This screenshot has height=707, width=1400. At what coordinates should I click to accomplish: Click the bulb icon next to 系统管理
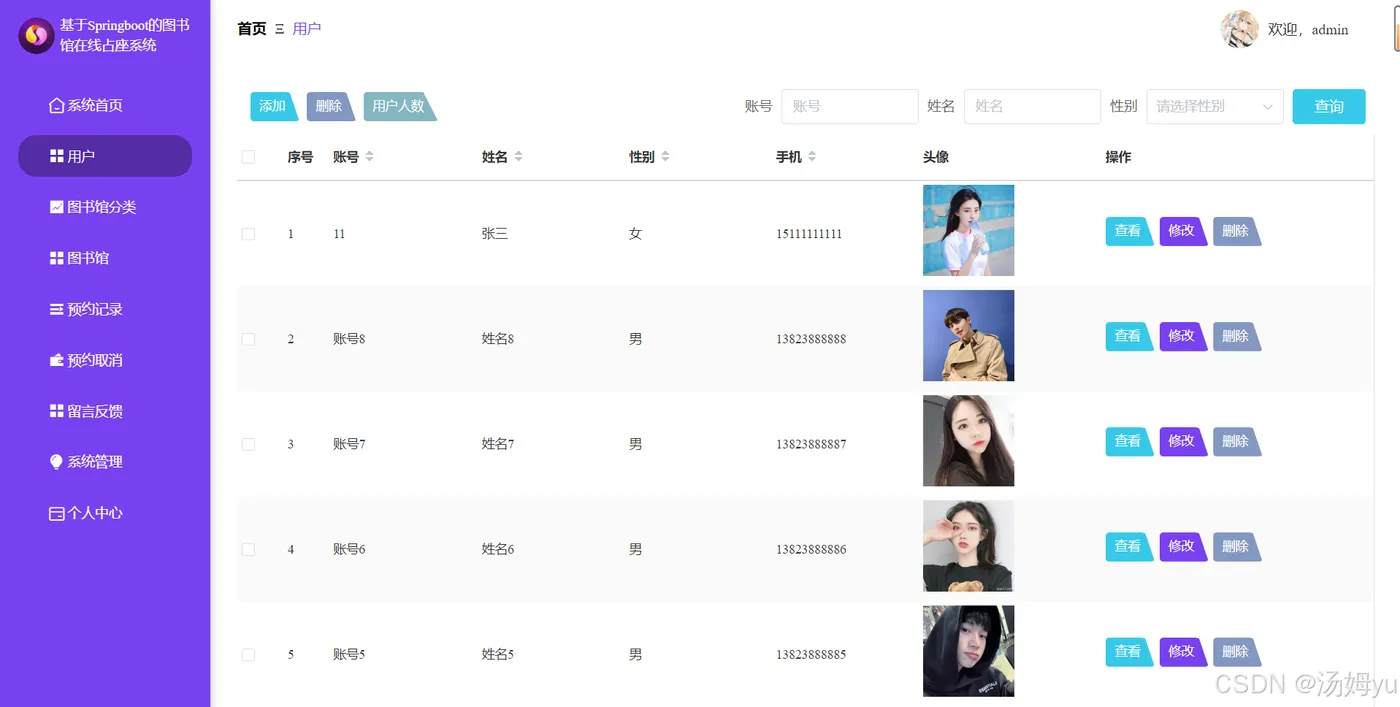click(x=57, y=462)
